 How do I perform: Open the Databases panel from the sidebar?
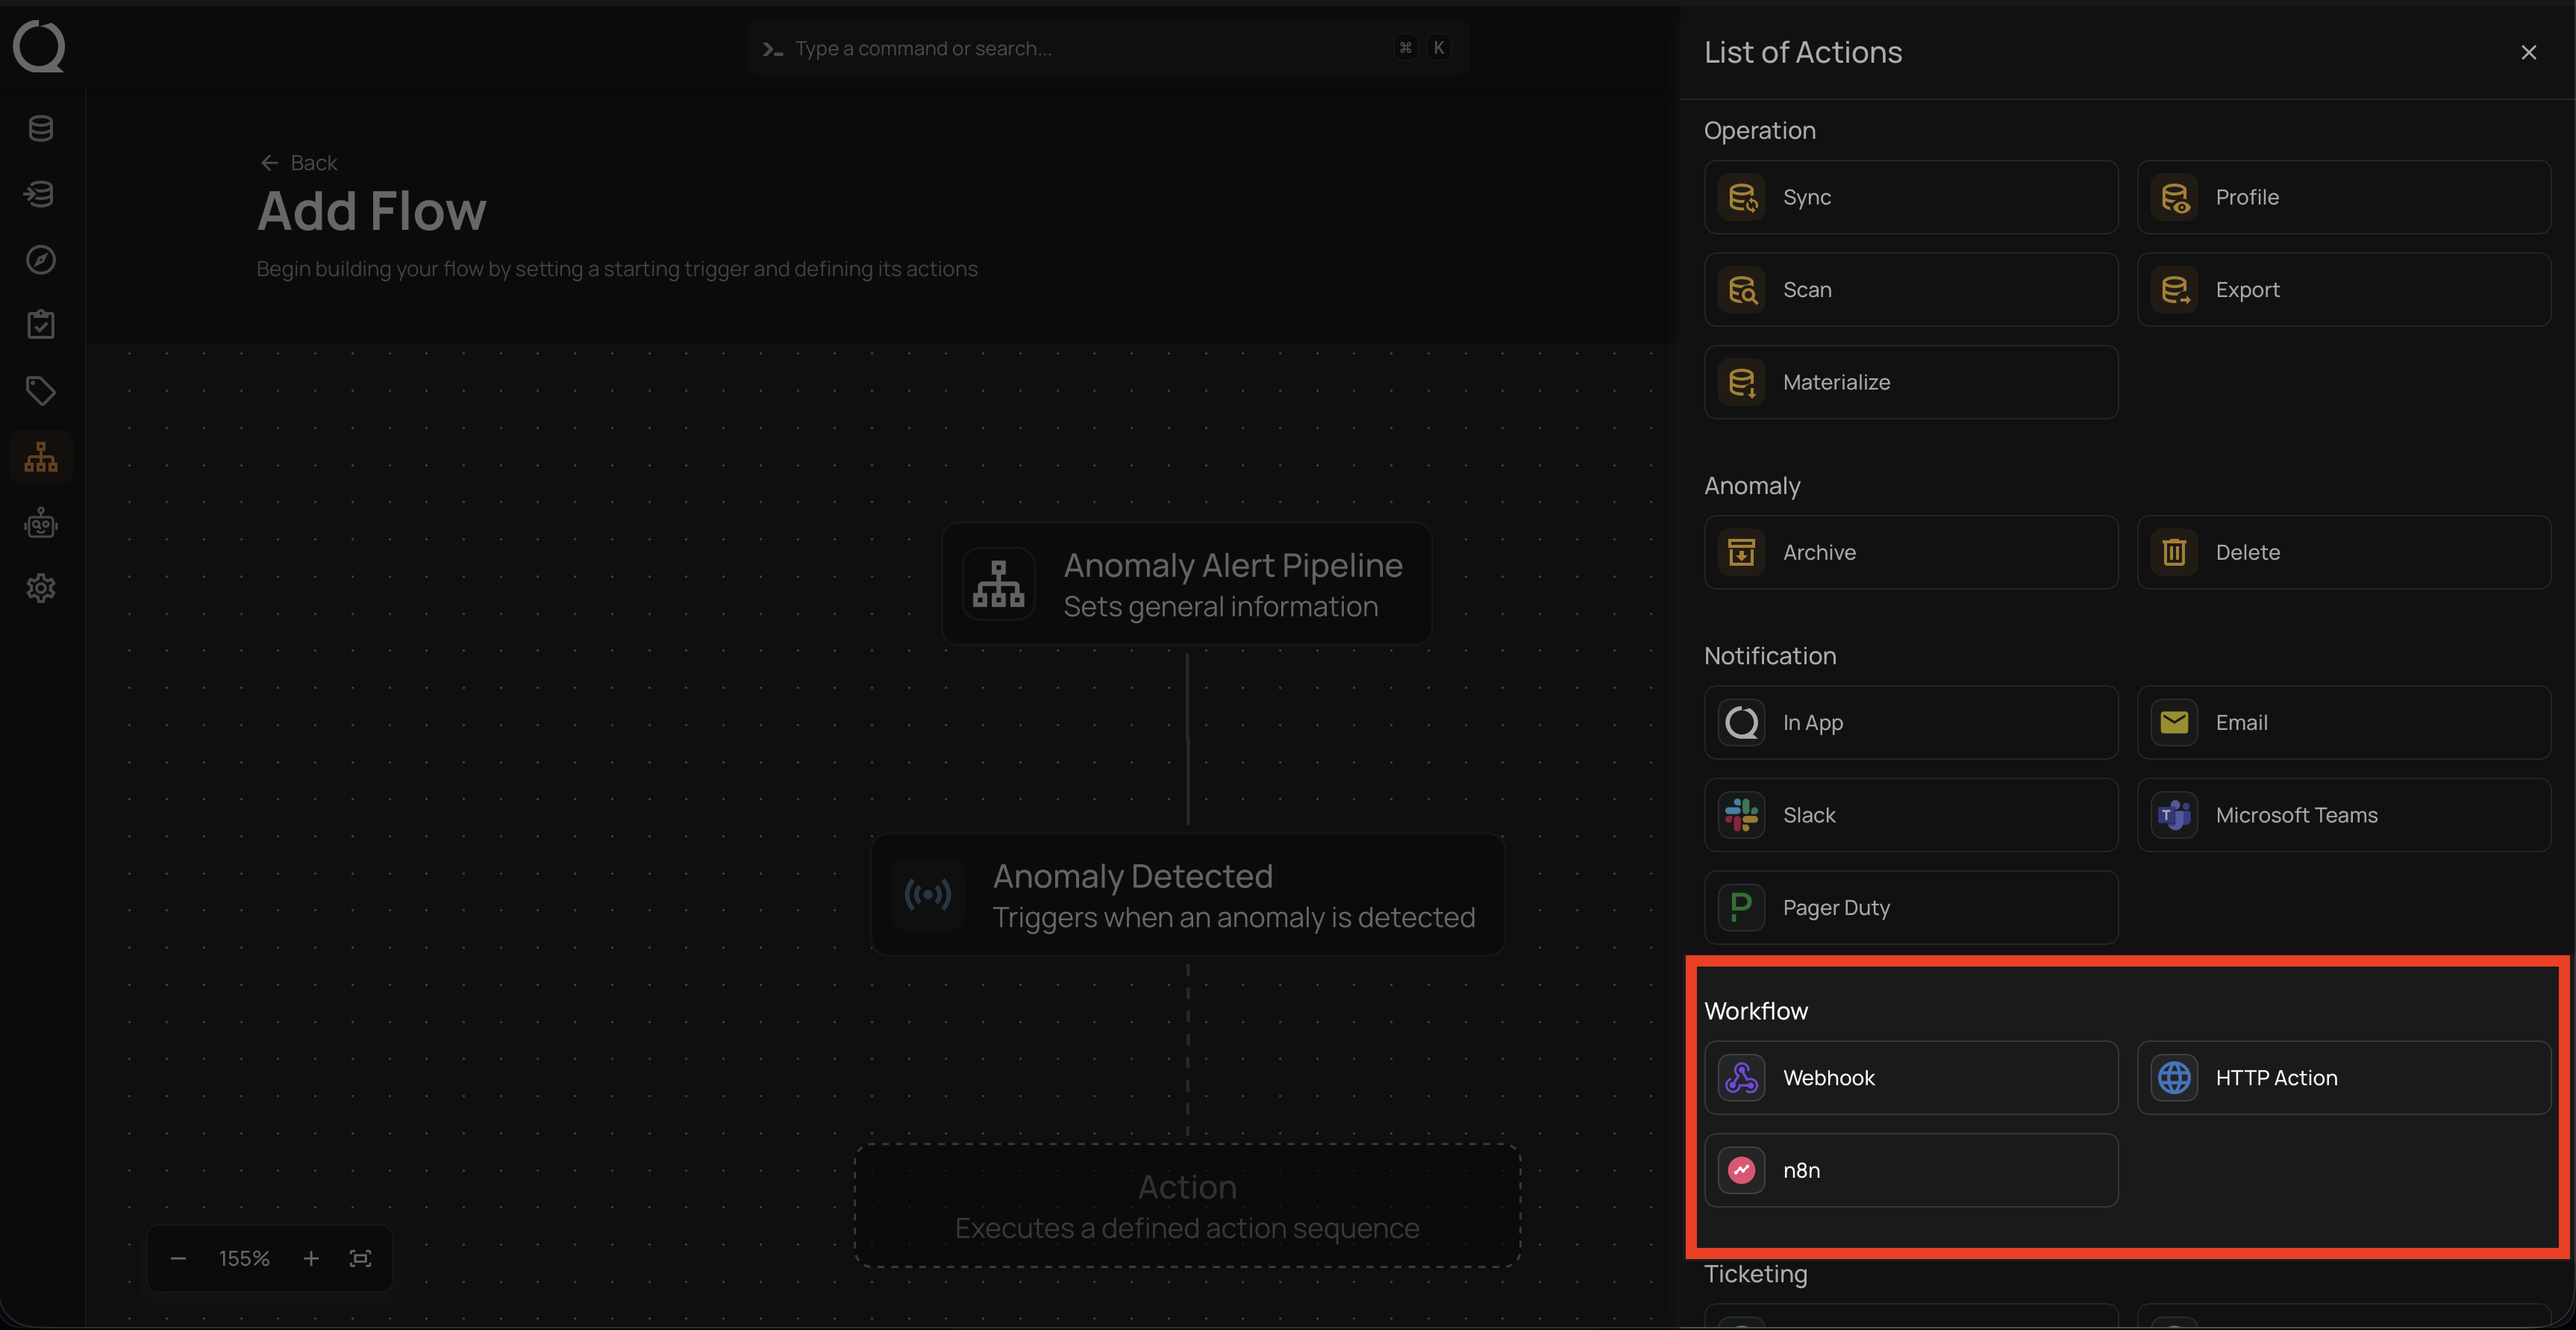(x=40, y=128)
